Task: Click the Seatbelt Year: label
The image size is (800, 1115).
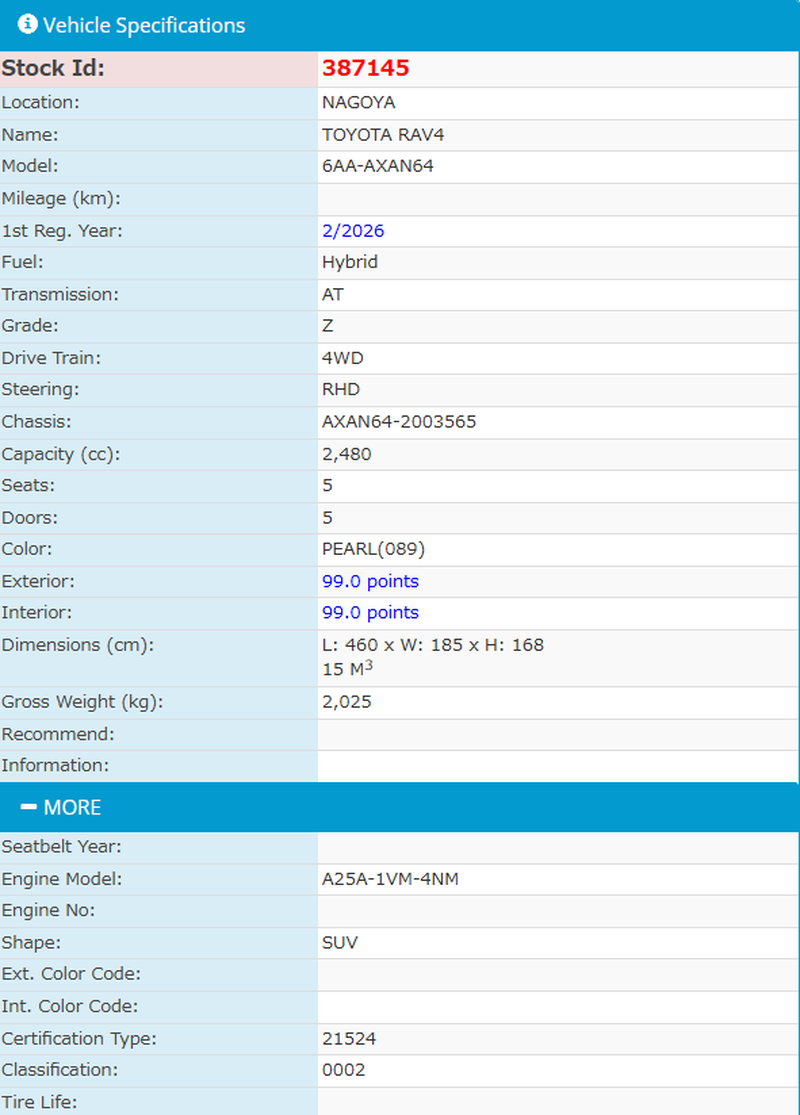Action: pos(62,847)
